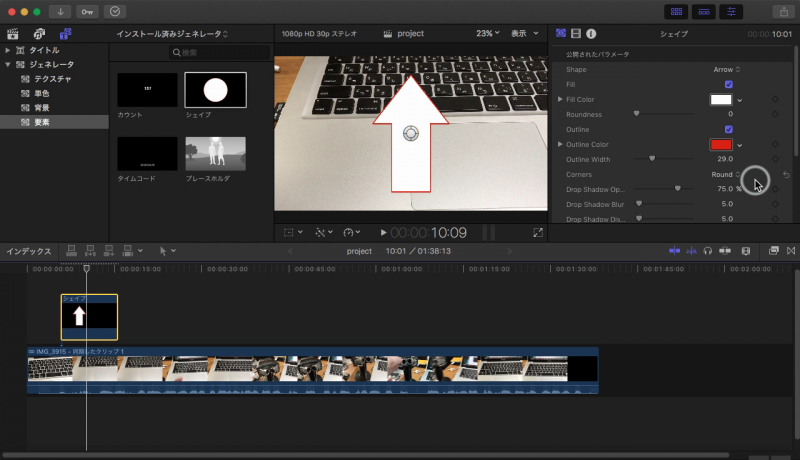Expand the タイトル category in sidebar
Viewport: 800px width, 460px height.
[x=9, y=49]
